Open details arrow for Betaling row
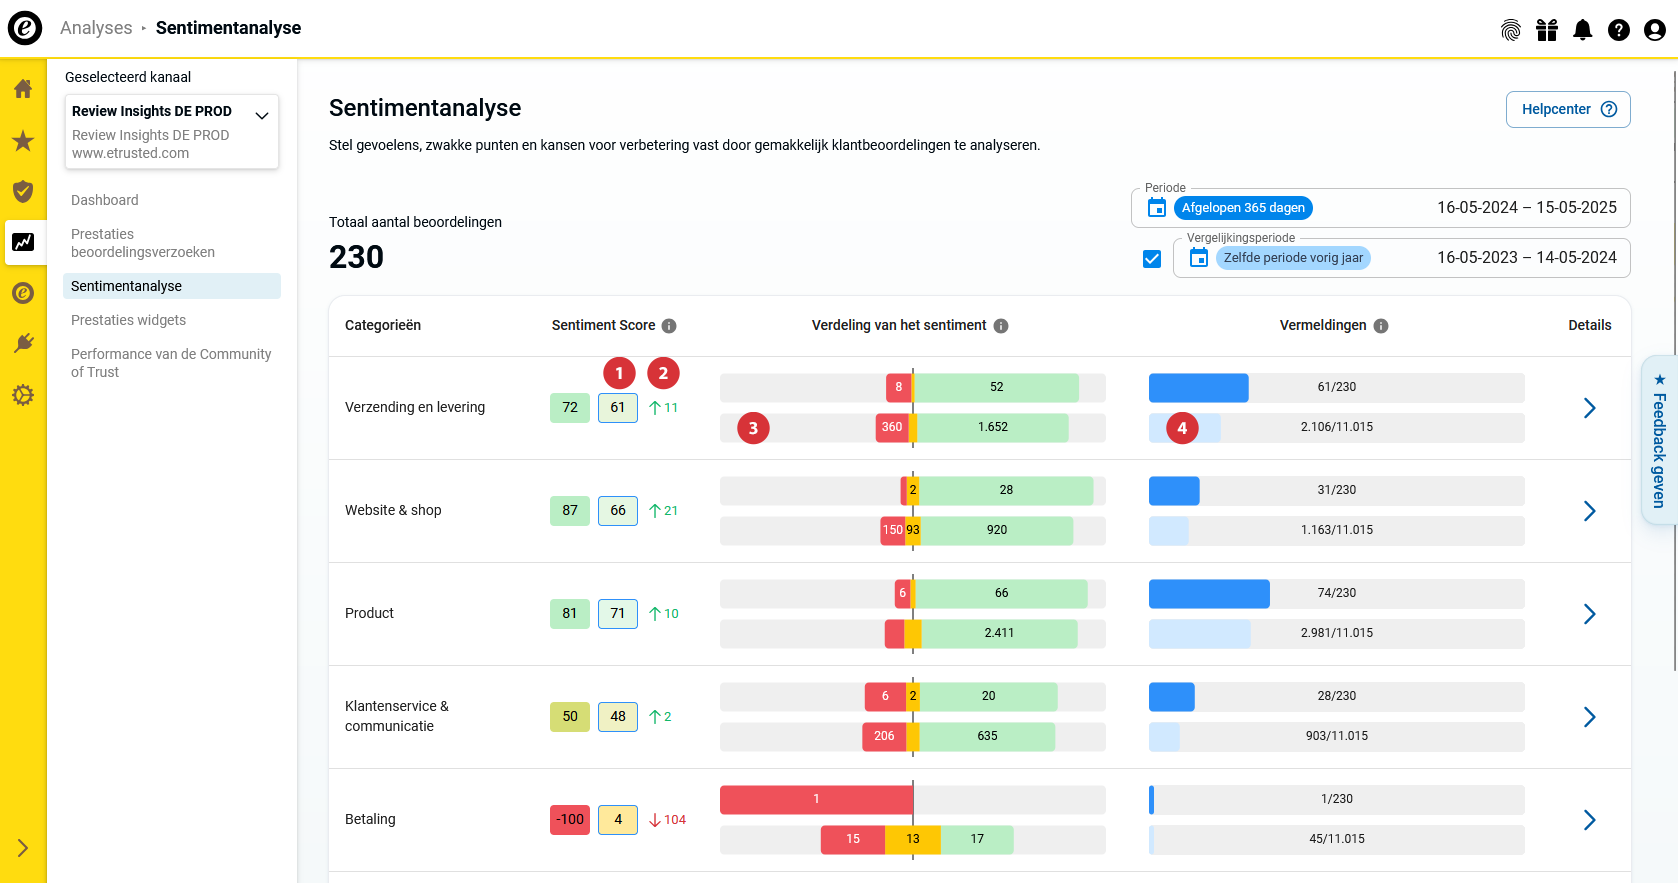Viewport: 1678px width, 883px height. (x=1589, y=820)
